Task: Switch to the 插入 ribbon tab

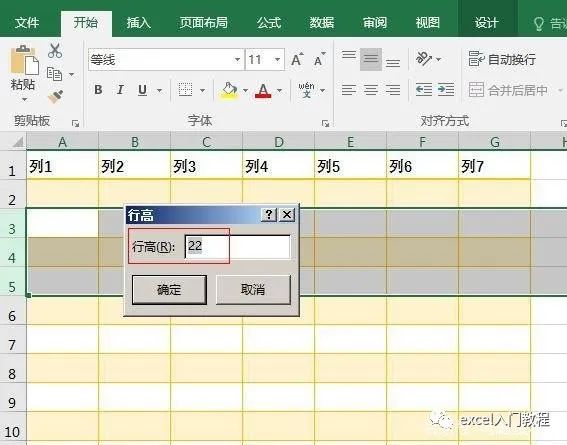Action: [x=138, y=23]
